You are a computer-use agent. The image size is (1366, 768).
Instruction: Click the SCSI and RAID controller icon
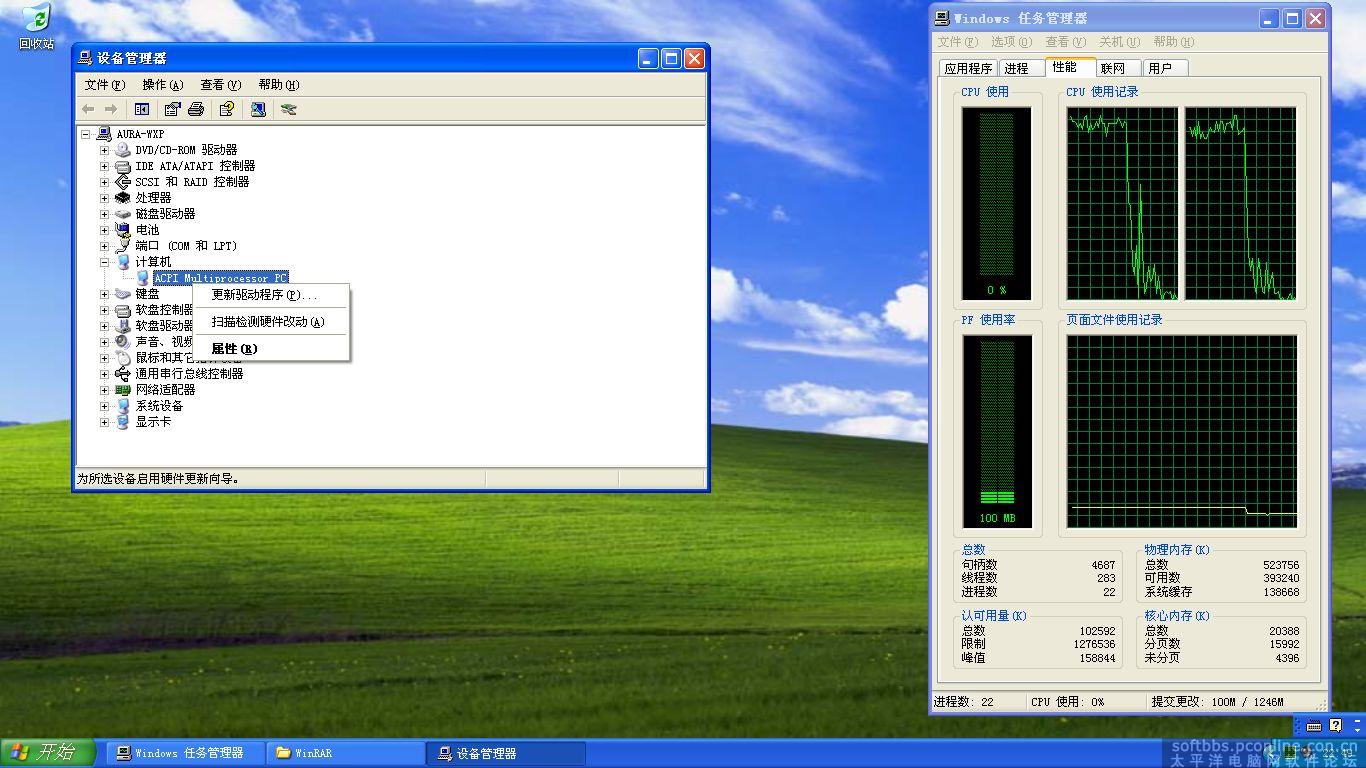pos(123,182)
